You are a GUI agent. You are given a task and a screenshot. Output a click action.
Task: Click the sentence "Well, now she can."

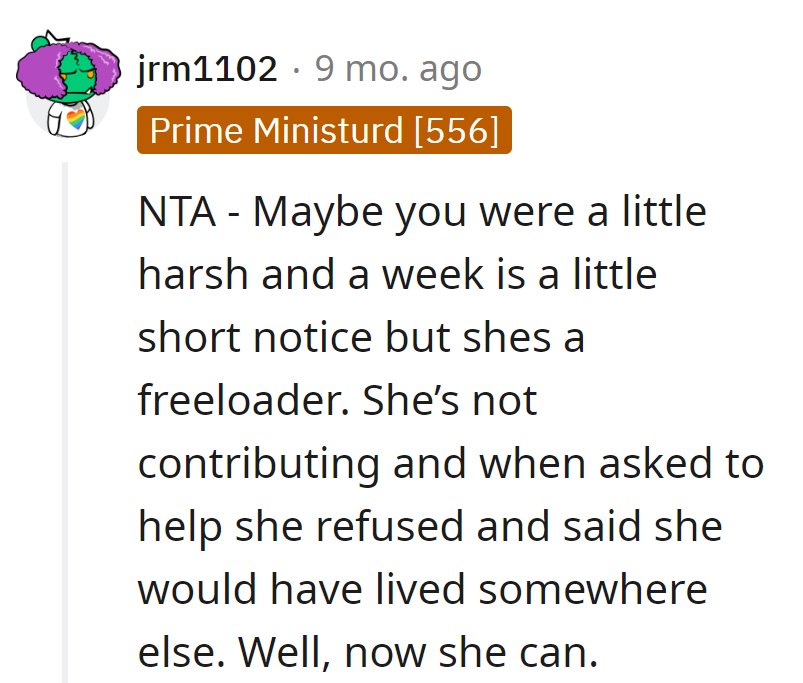click(419, 652)
